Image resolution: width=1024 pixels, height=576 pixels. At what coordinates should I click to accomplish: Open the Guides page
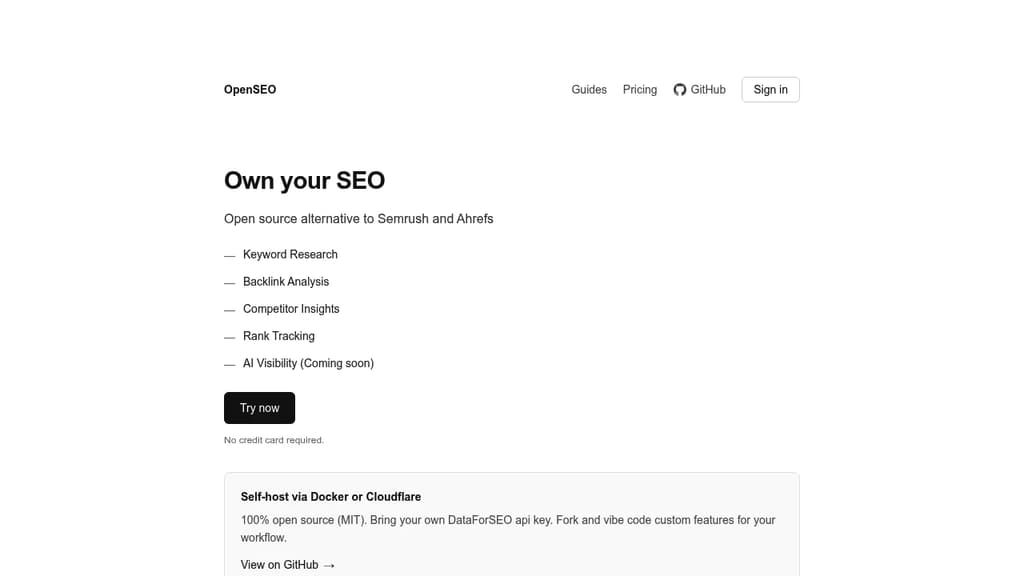click(x=589, y=89)
